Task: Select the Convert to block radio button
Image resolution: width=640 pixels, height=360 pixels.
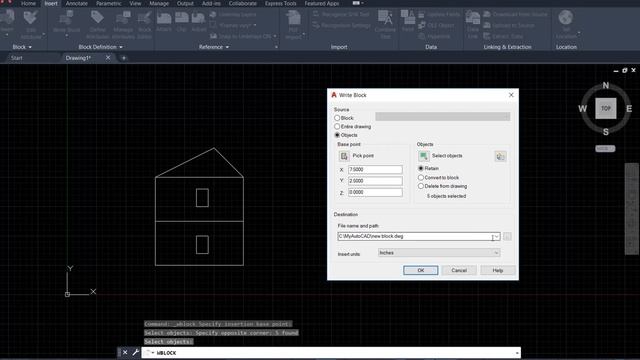Action: tap(421, 178)
